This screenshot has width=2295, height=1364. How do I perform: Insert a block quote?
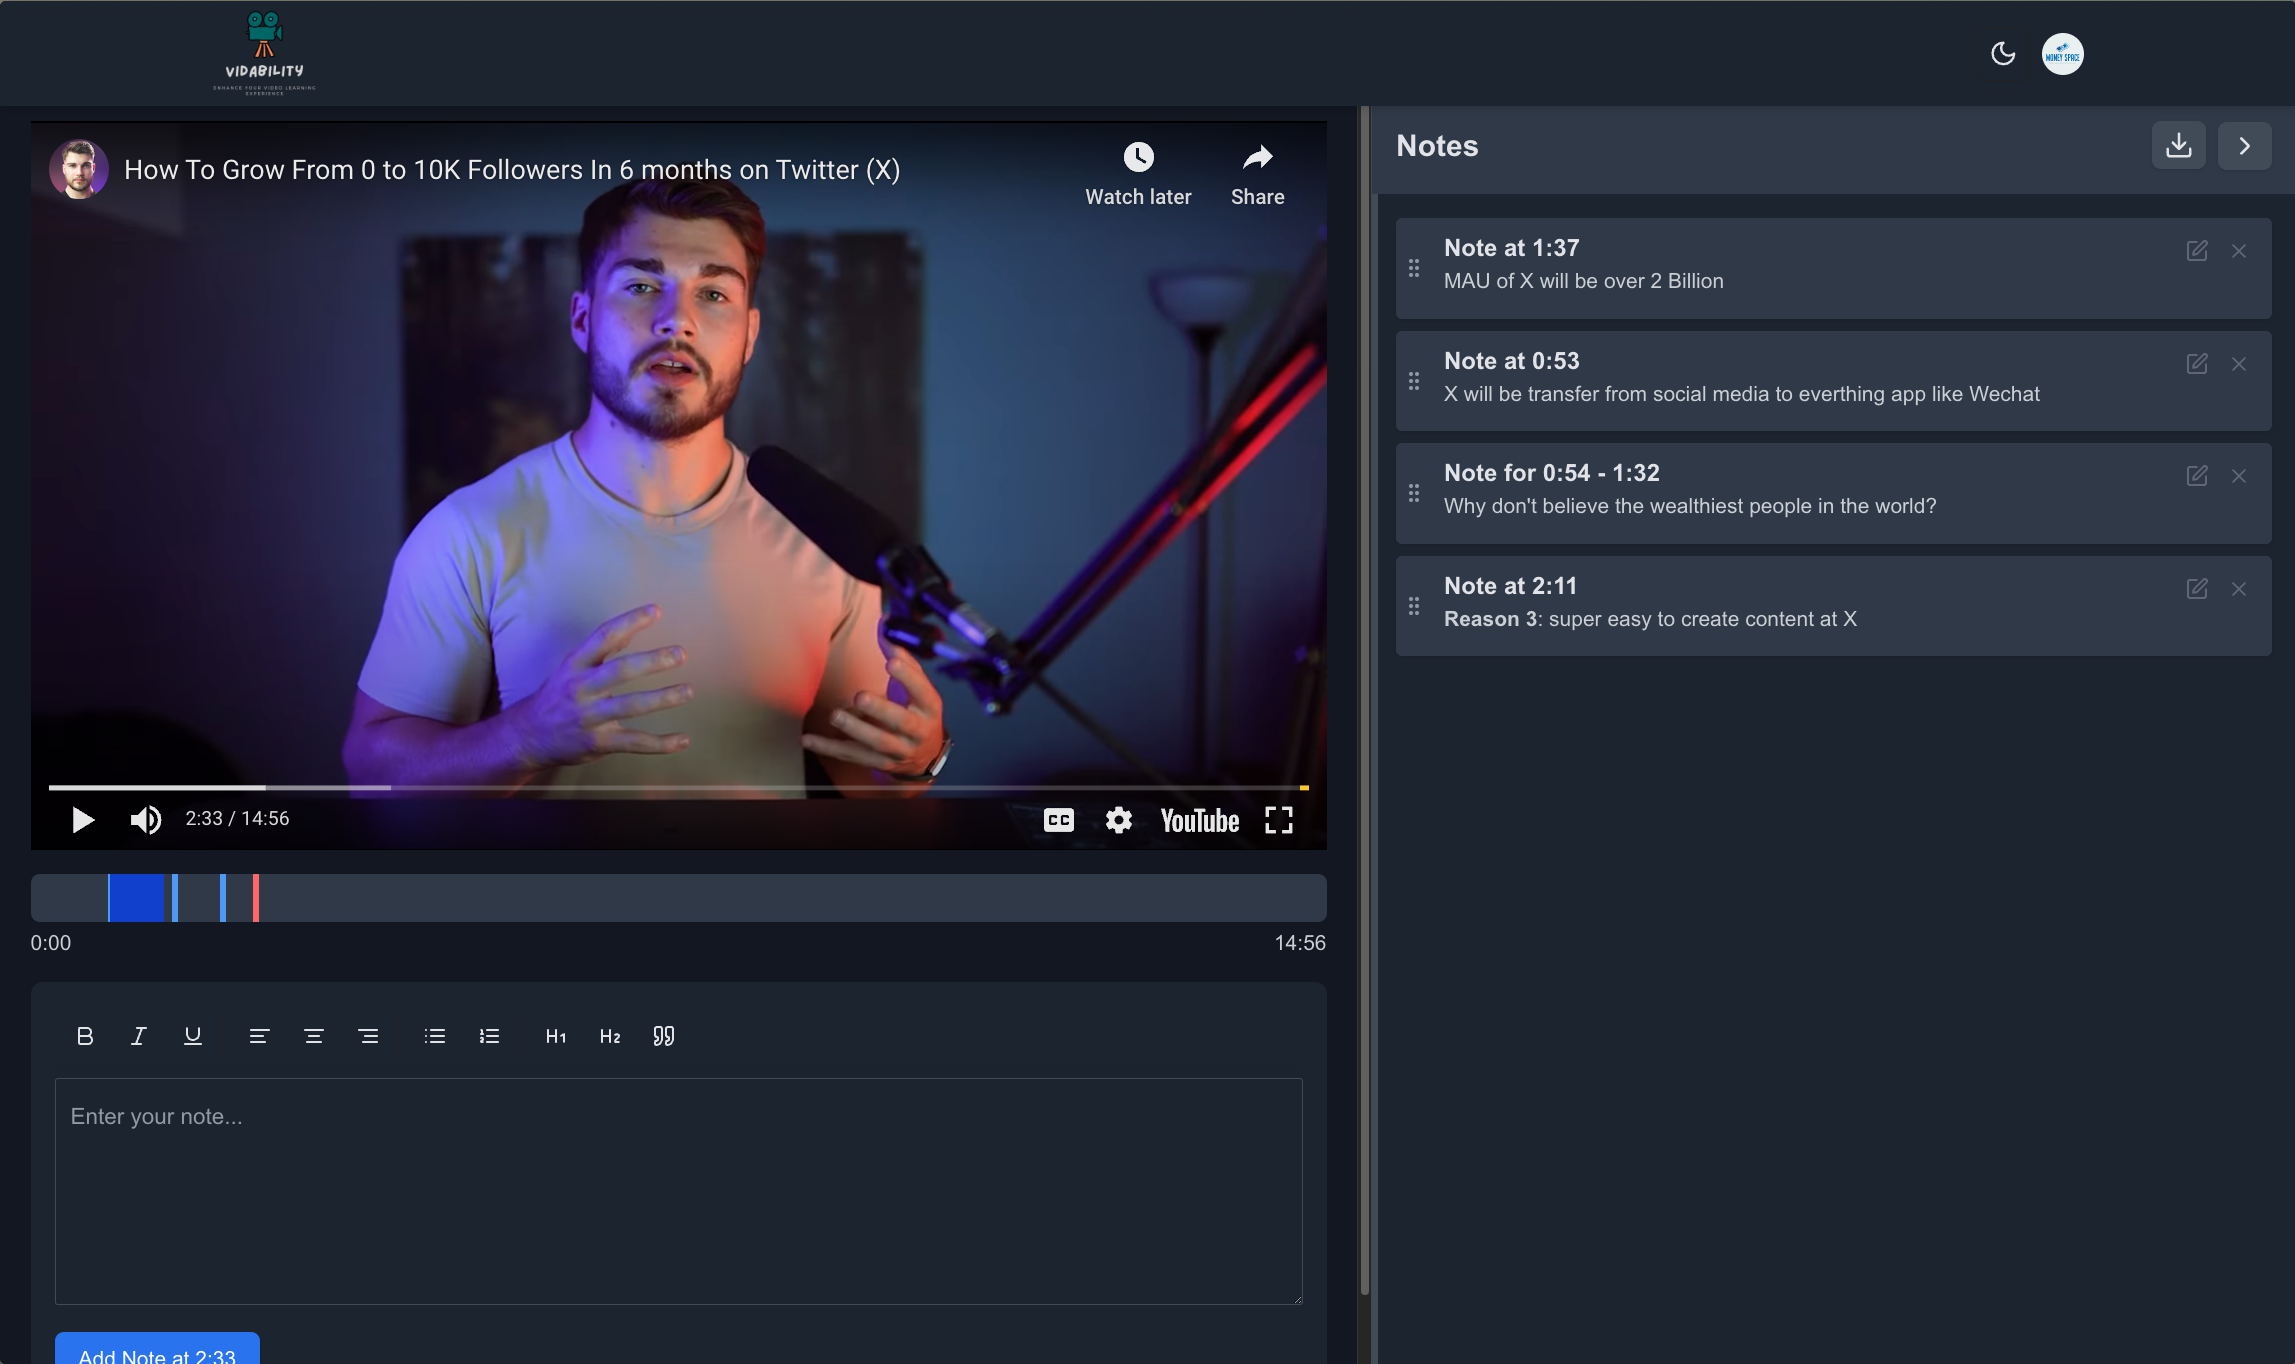pos(664,1036)
